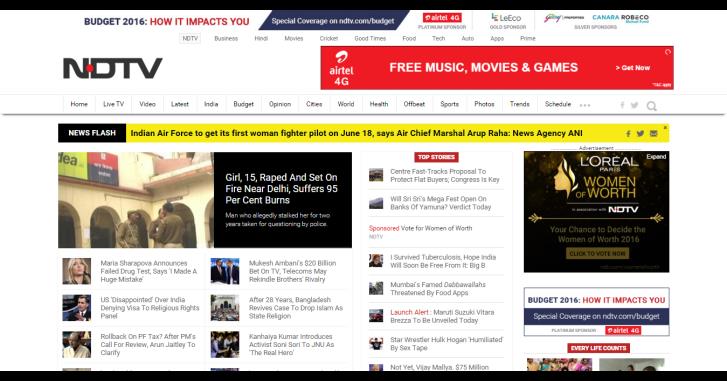Viewport: 727px width, 381px height.
Task: Open Rollback On PF Tax story
Action: (x=148, y=344)
